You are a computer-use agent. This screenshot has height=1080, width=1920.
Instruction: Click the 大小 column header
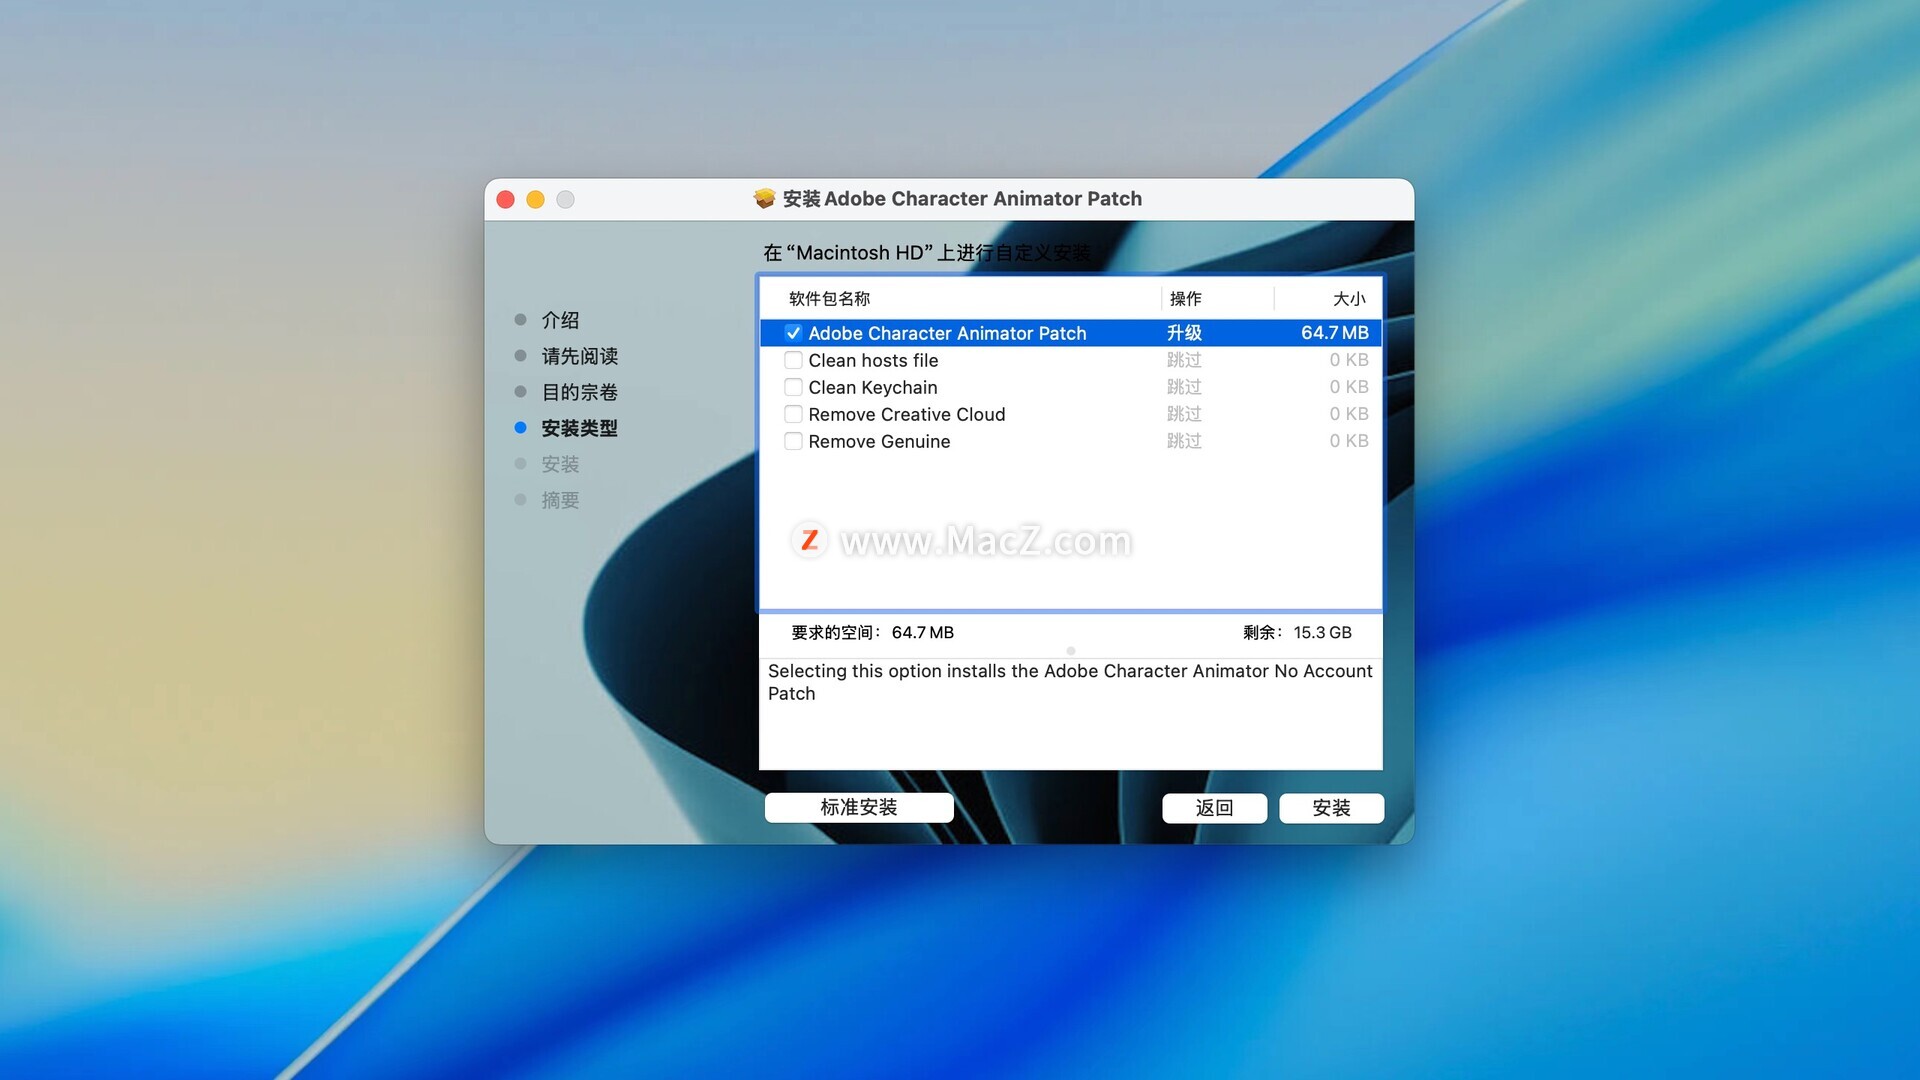pyautogui.click(x=1349, y=299)
